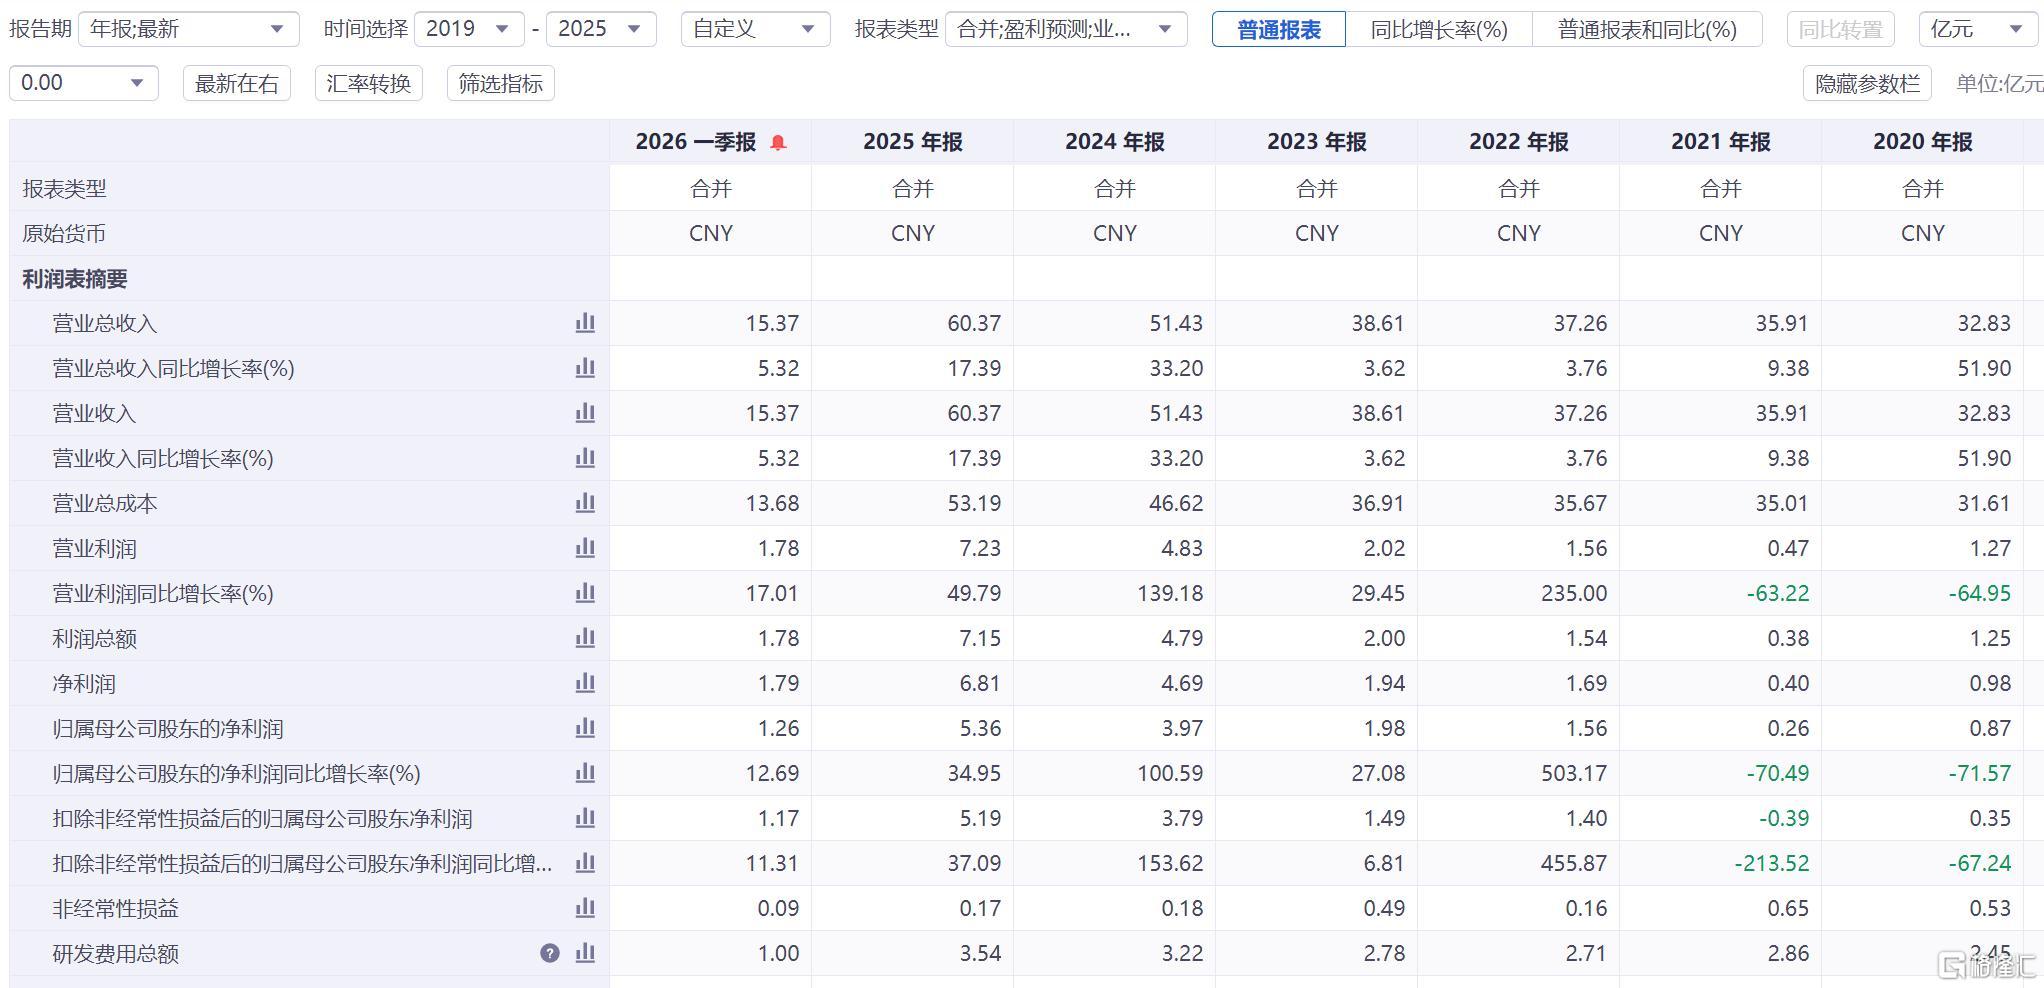Select the 2021 年报 column header
The width and height of the screenshot is (2044, 988).
coord(1721,142)
